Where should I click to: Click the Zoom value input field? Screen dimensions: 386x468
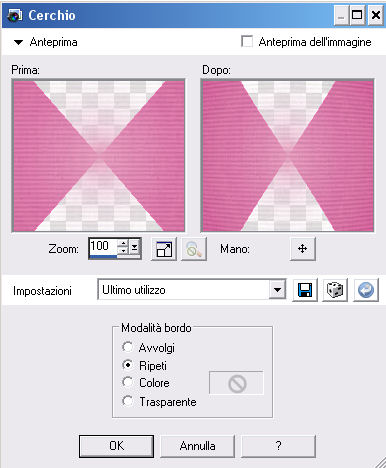pos(103,247)
